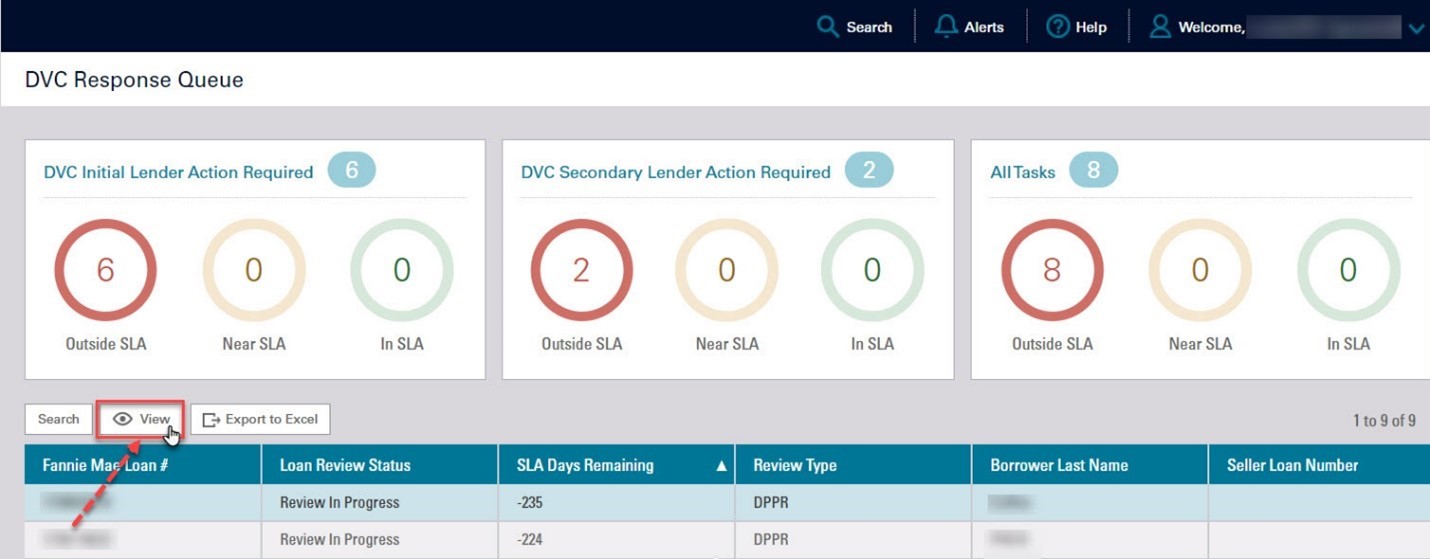Click the user profile icon

(x=1160, y=27)
